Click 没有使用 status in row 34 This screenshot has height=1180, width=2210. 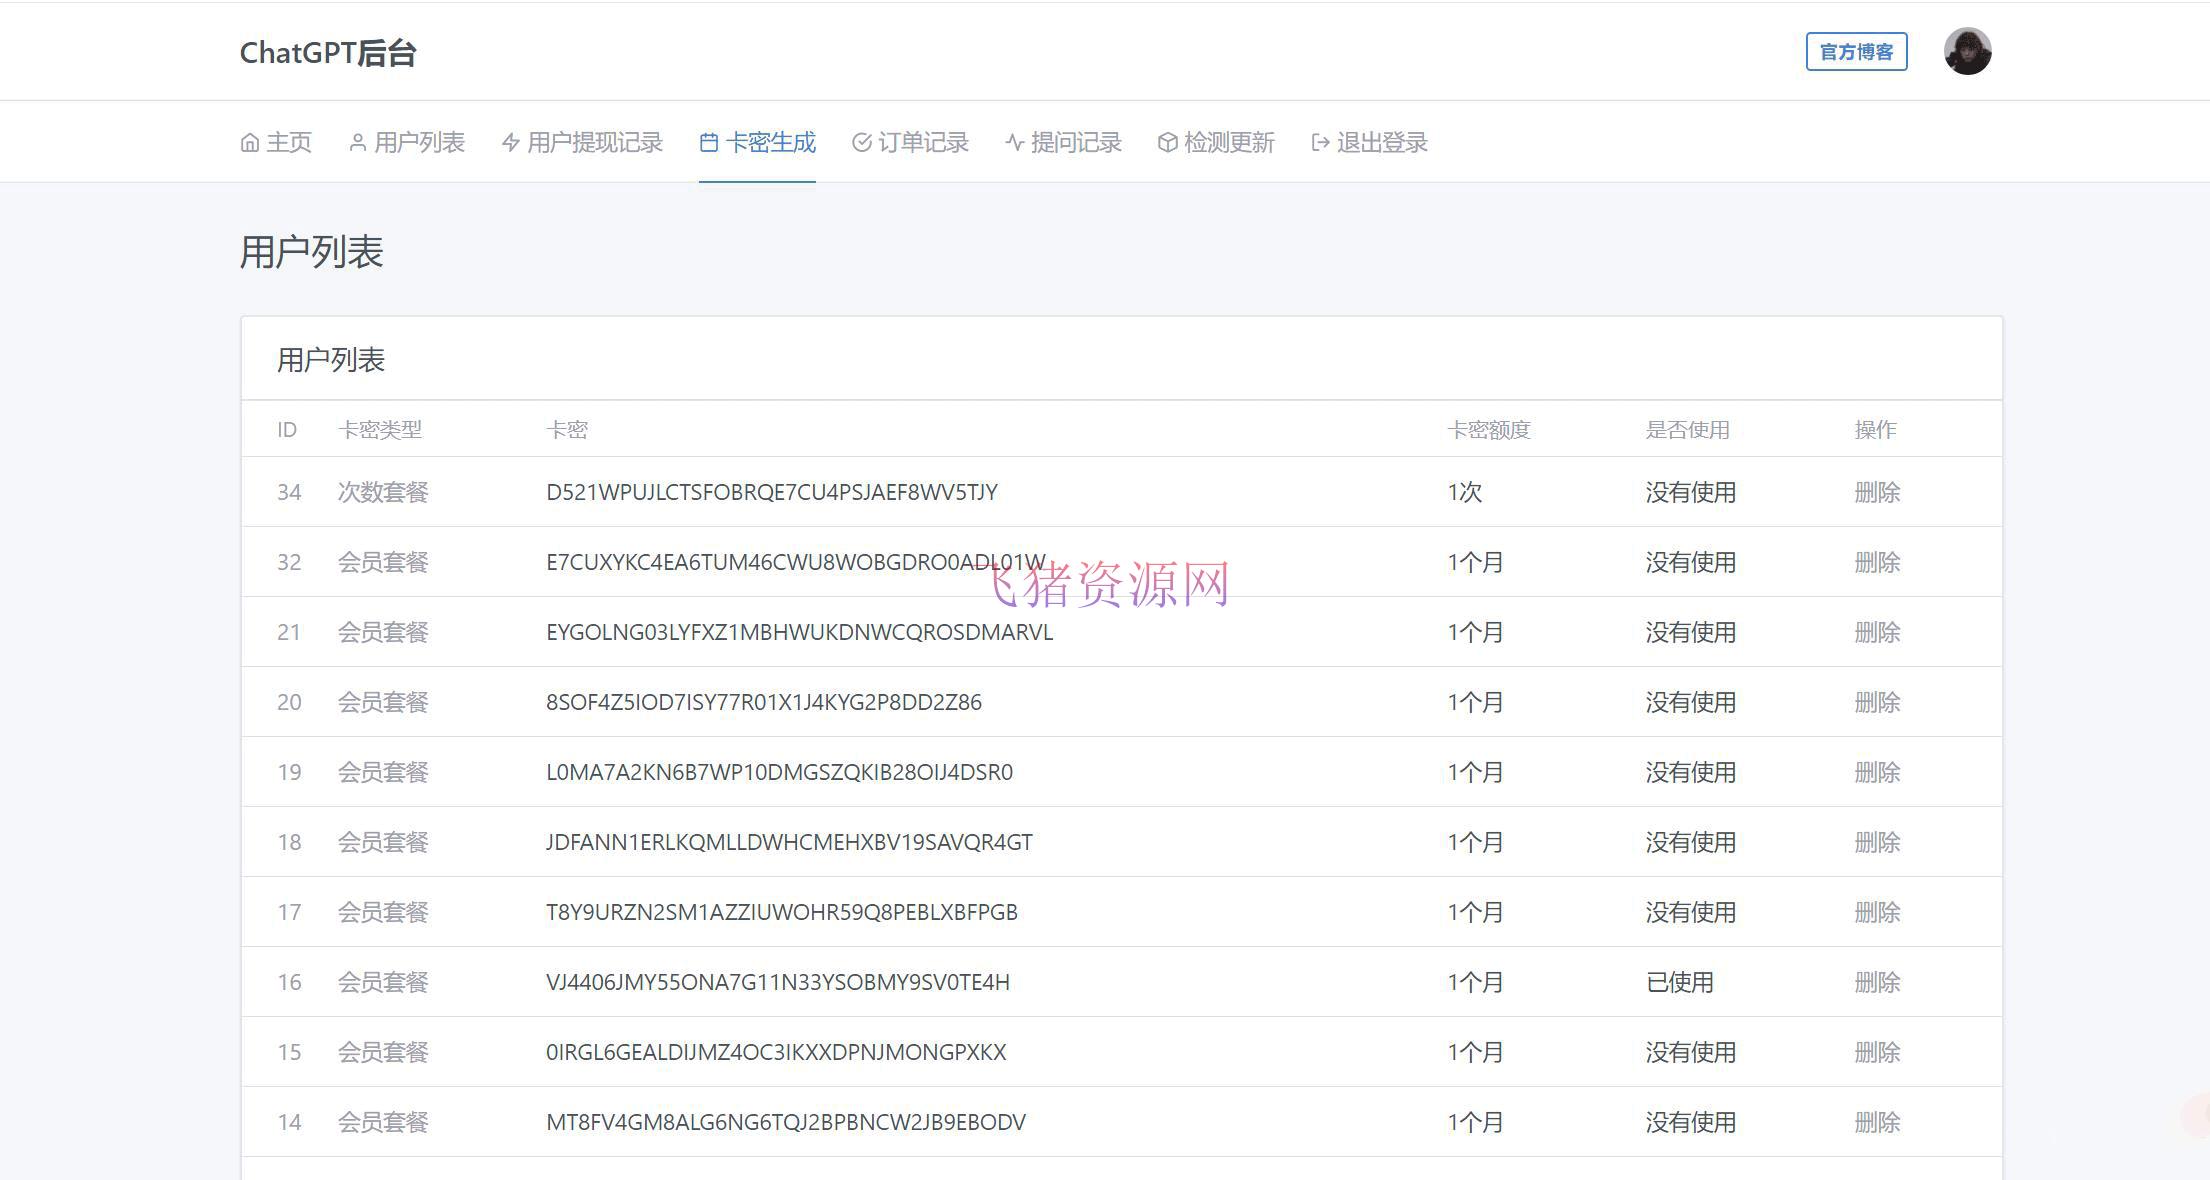tap(1691, 492)
